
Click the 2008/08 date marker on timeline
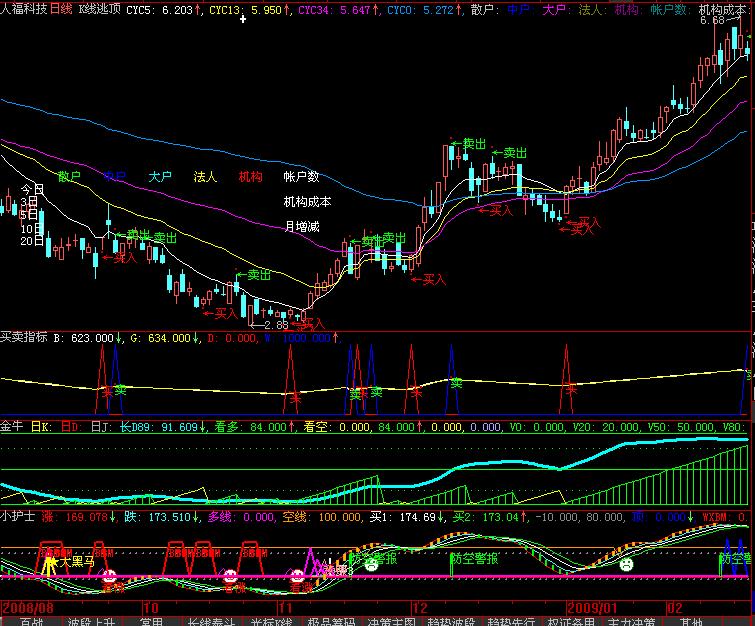[x=28, y=608]
